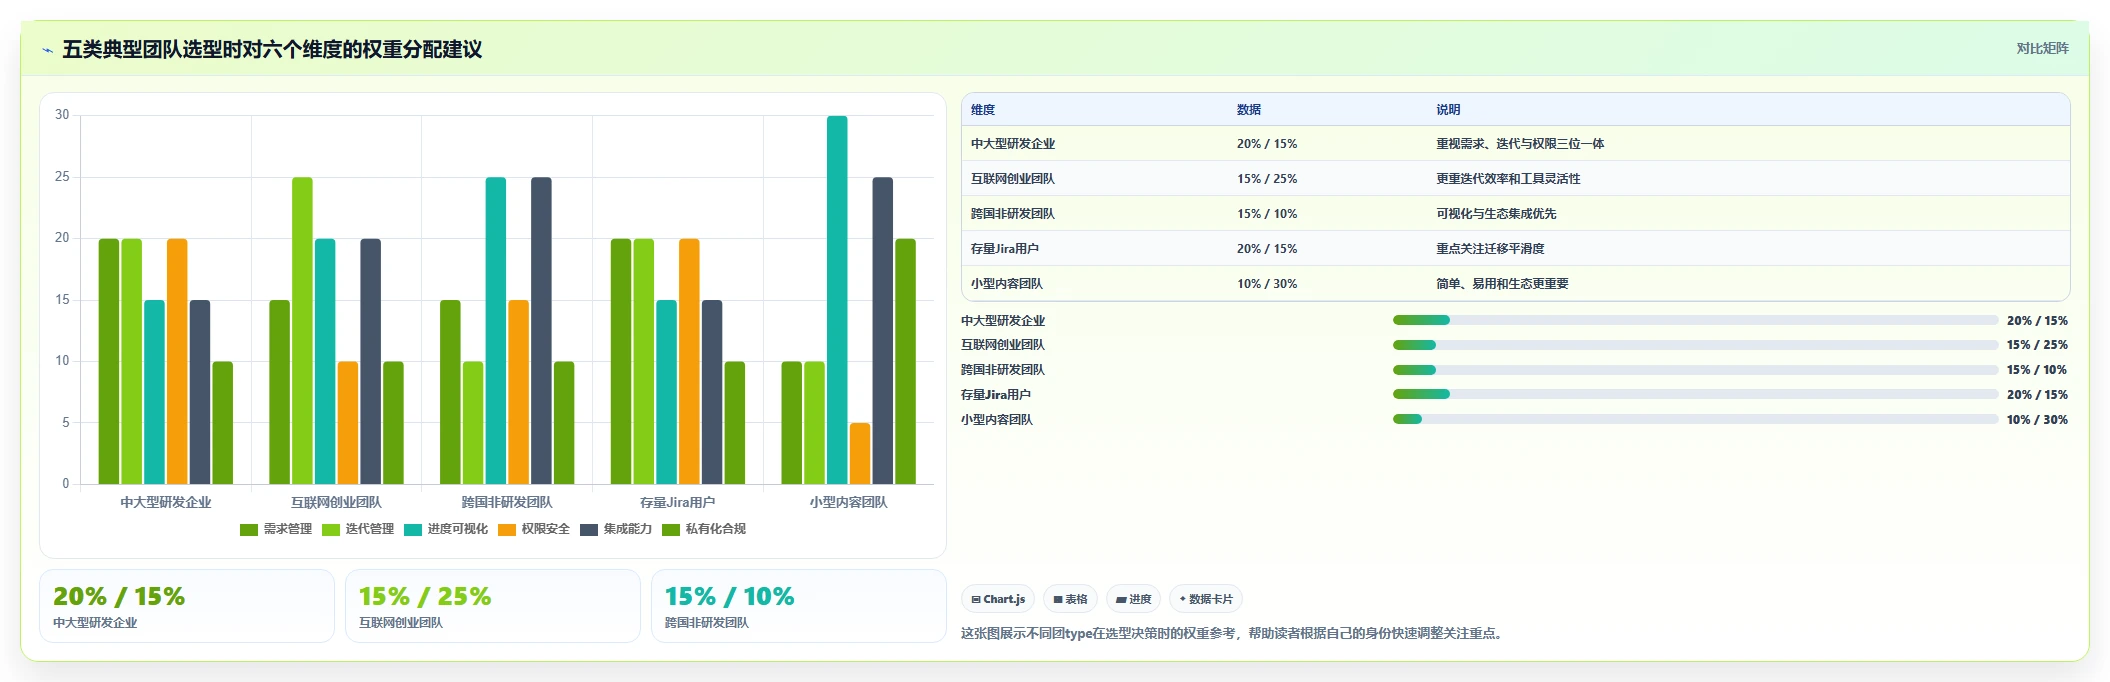The width and height of the screenshot is (2110, 682).
Task: Click the orange bar in the 互联网创业团队 group
Action: coord(348,423)
